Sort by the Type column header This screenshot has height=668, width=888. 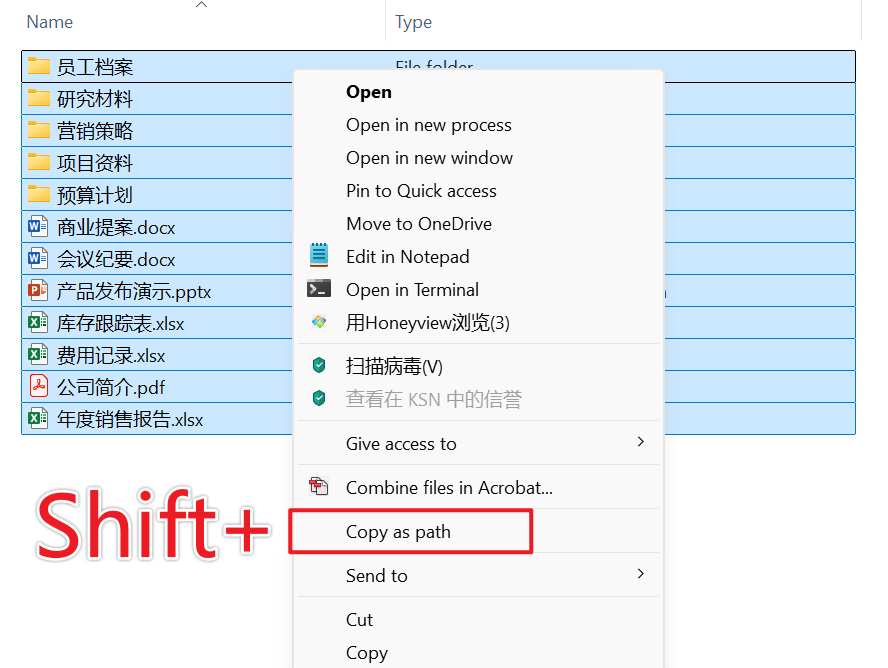tap(413, 22)
